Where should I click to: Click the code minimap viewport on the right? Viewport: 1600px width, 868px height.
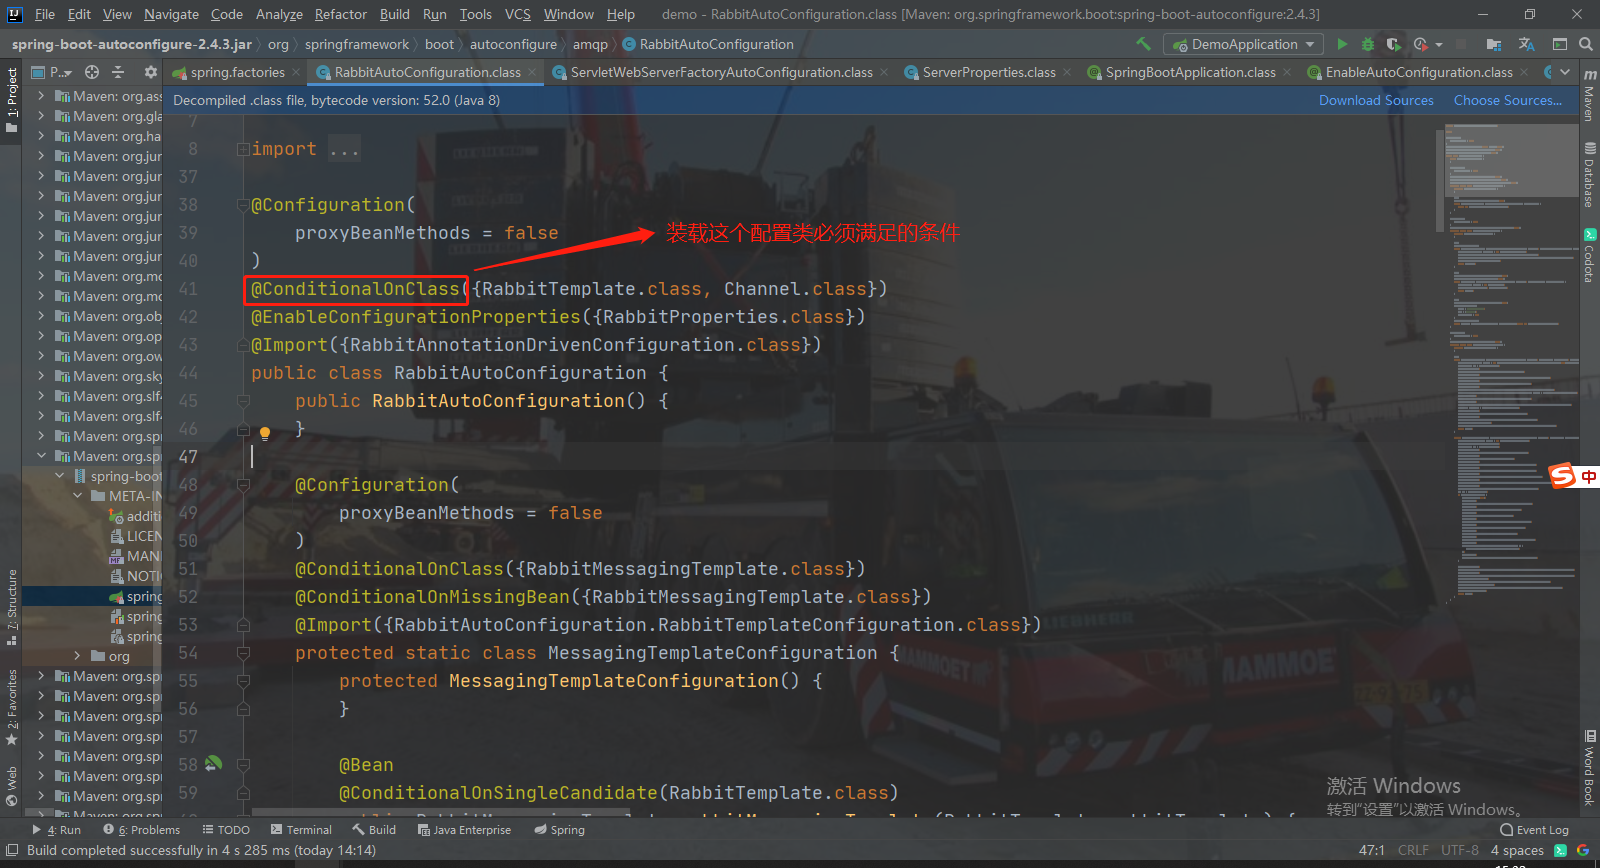(x=1511, y=160)
